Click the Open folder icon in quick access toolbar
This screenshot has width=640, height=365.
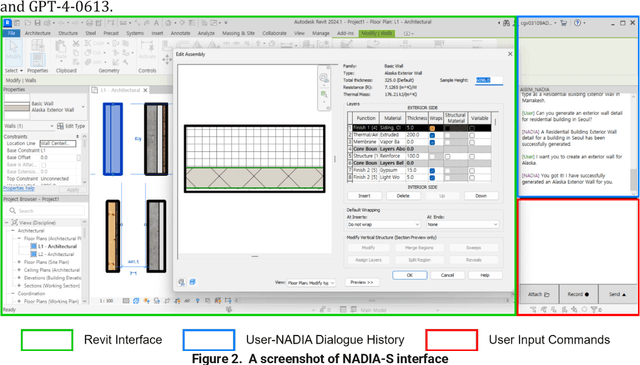coord(28,23)
